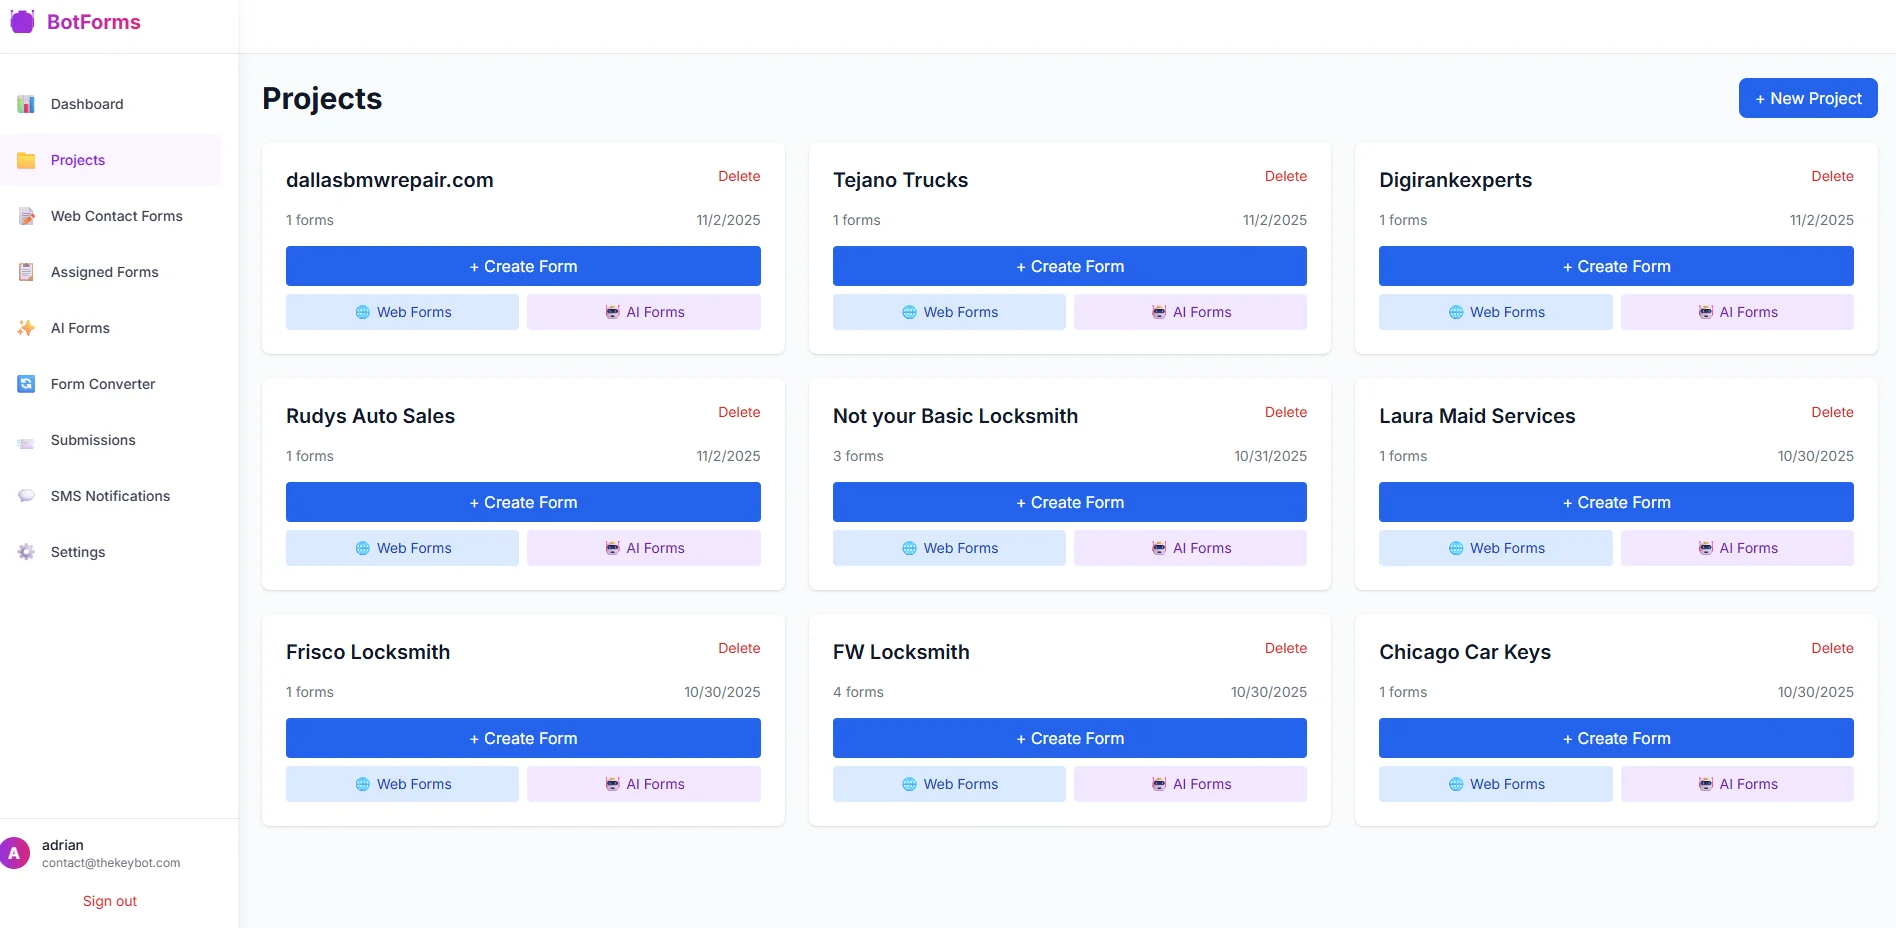
Task: Click the Dashboard icon in the sidebar
Action: point(25,104)
